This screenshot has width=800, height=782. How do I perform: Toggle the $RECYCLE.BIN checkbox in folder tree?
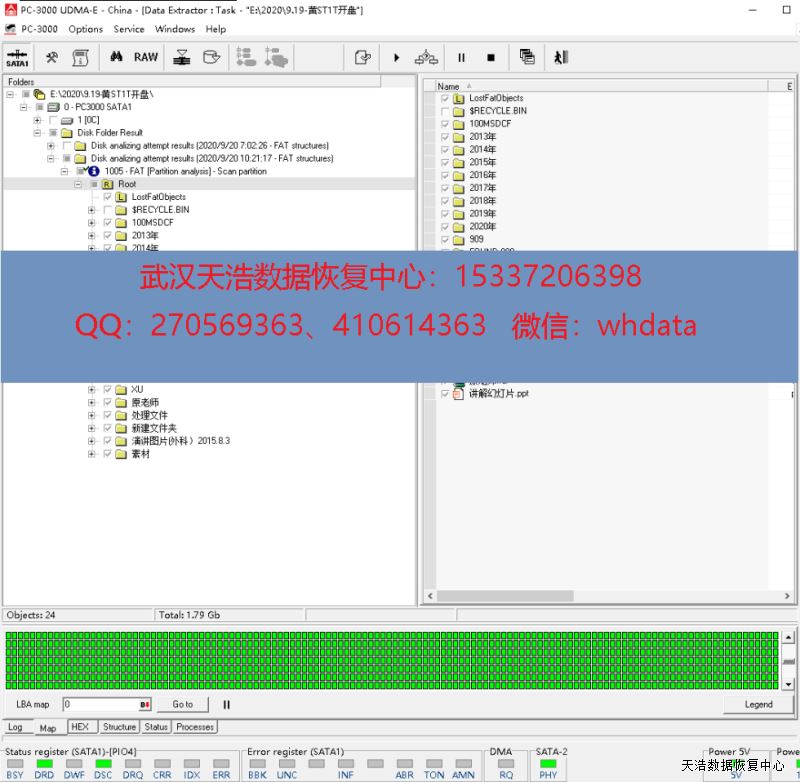point(108,210)
